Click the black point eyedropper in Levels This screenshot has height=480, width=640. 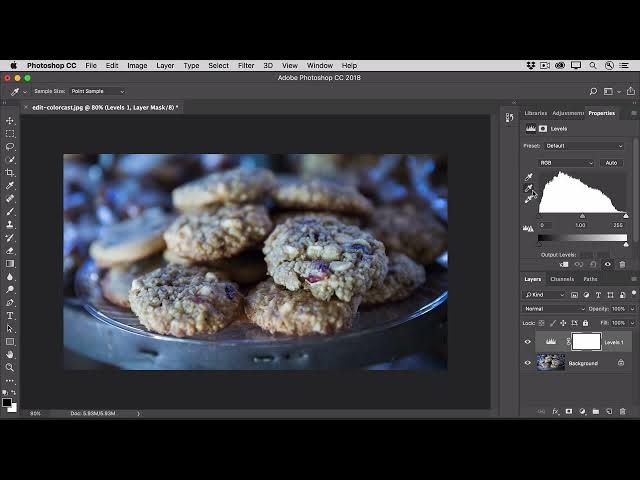[529, 177]
